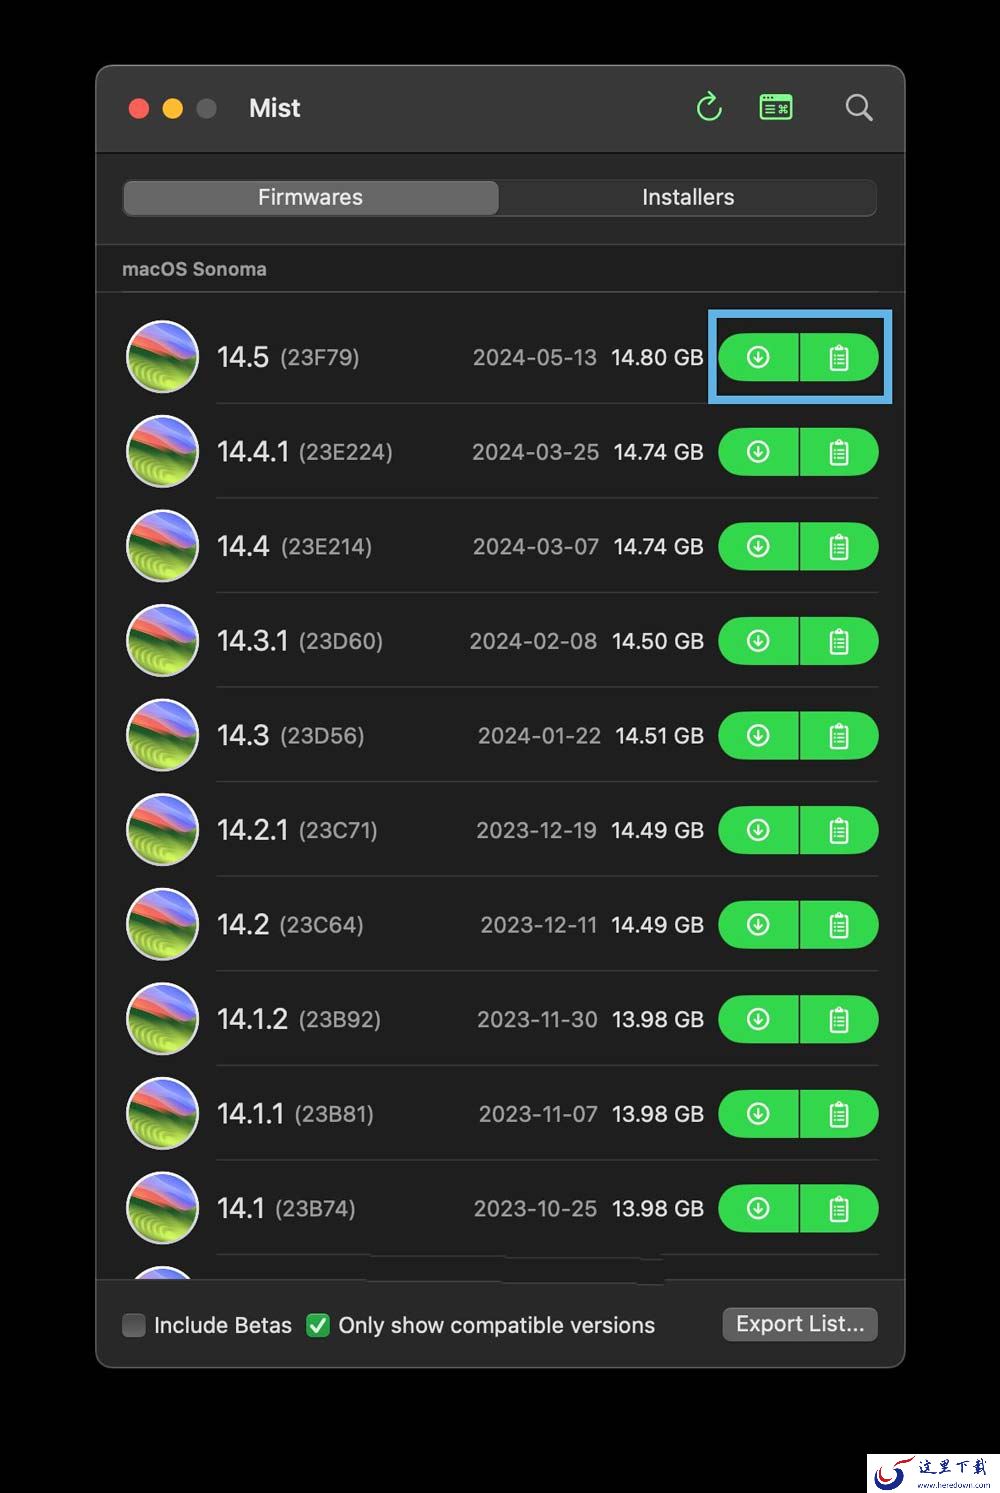Viewport: 1000px width, 1493px height.
Task: Click build number (23C64)
Action: [x=321, y=925]
